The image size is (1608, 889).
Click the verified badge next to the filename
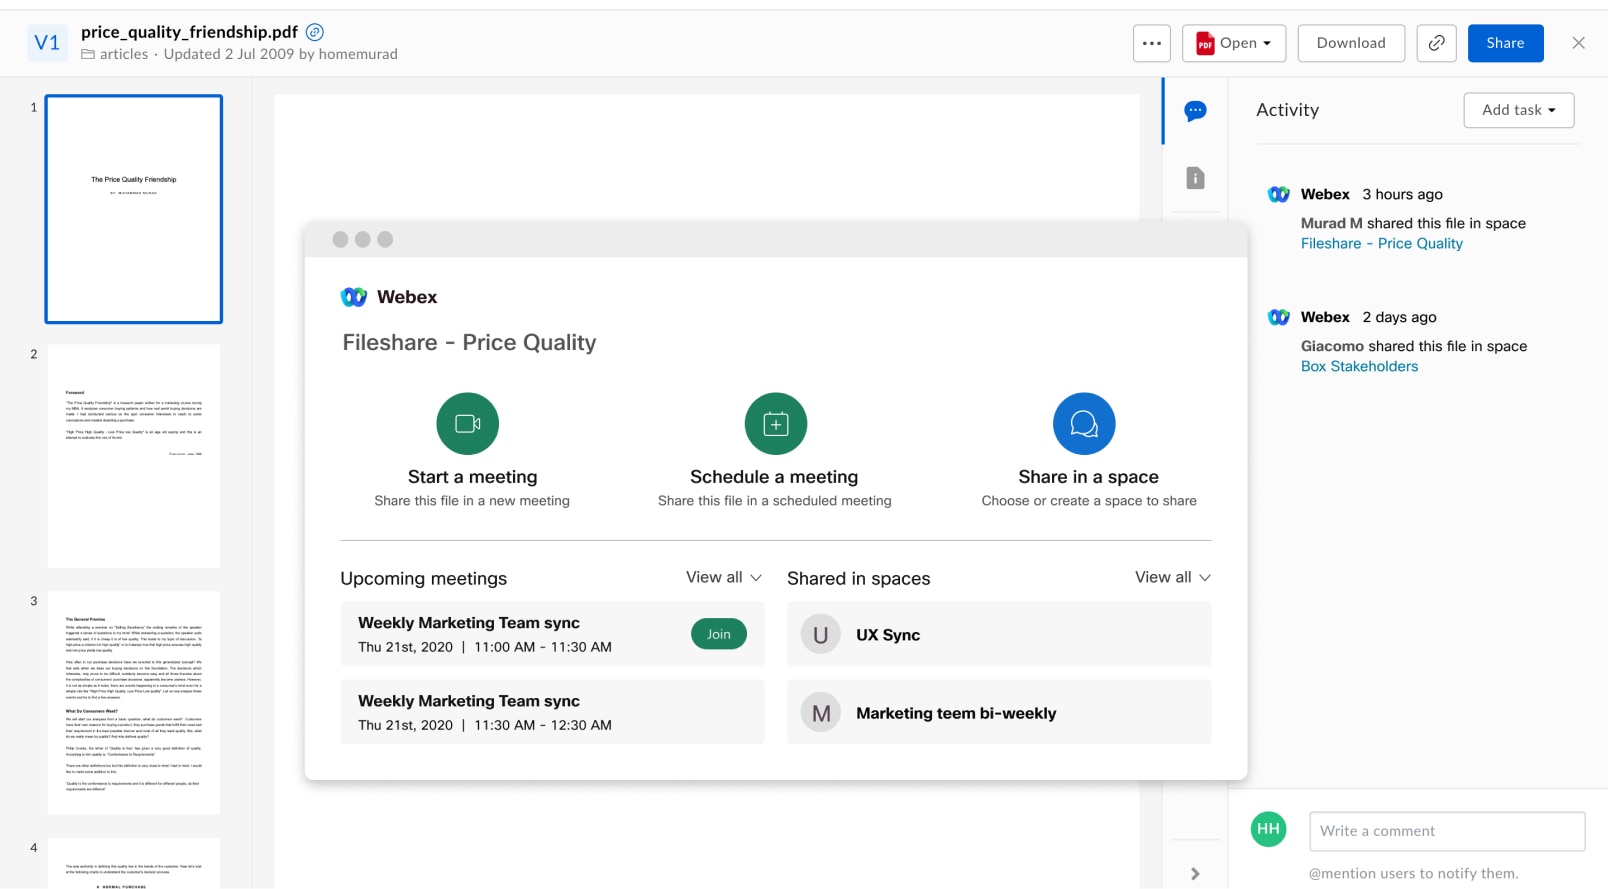[314, 32]
